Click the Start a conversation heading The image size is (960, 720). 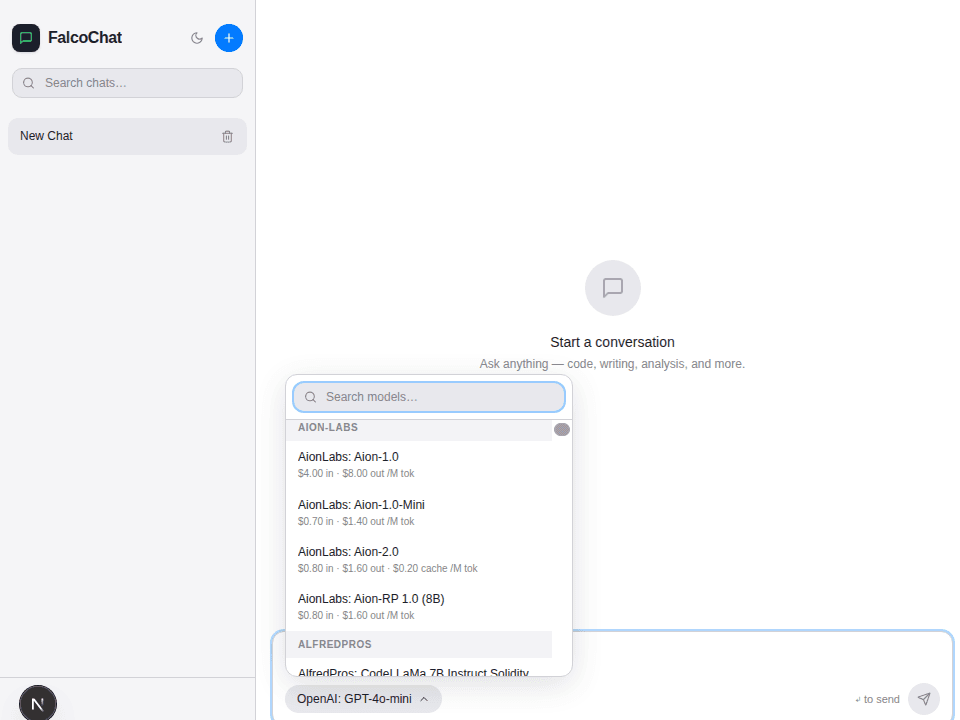[x=612, y=342]
